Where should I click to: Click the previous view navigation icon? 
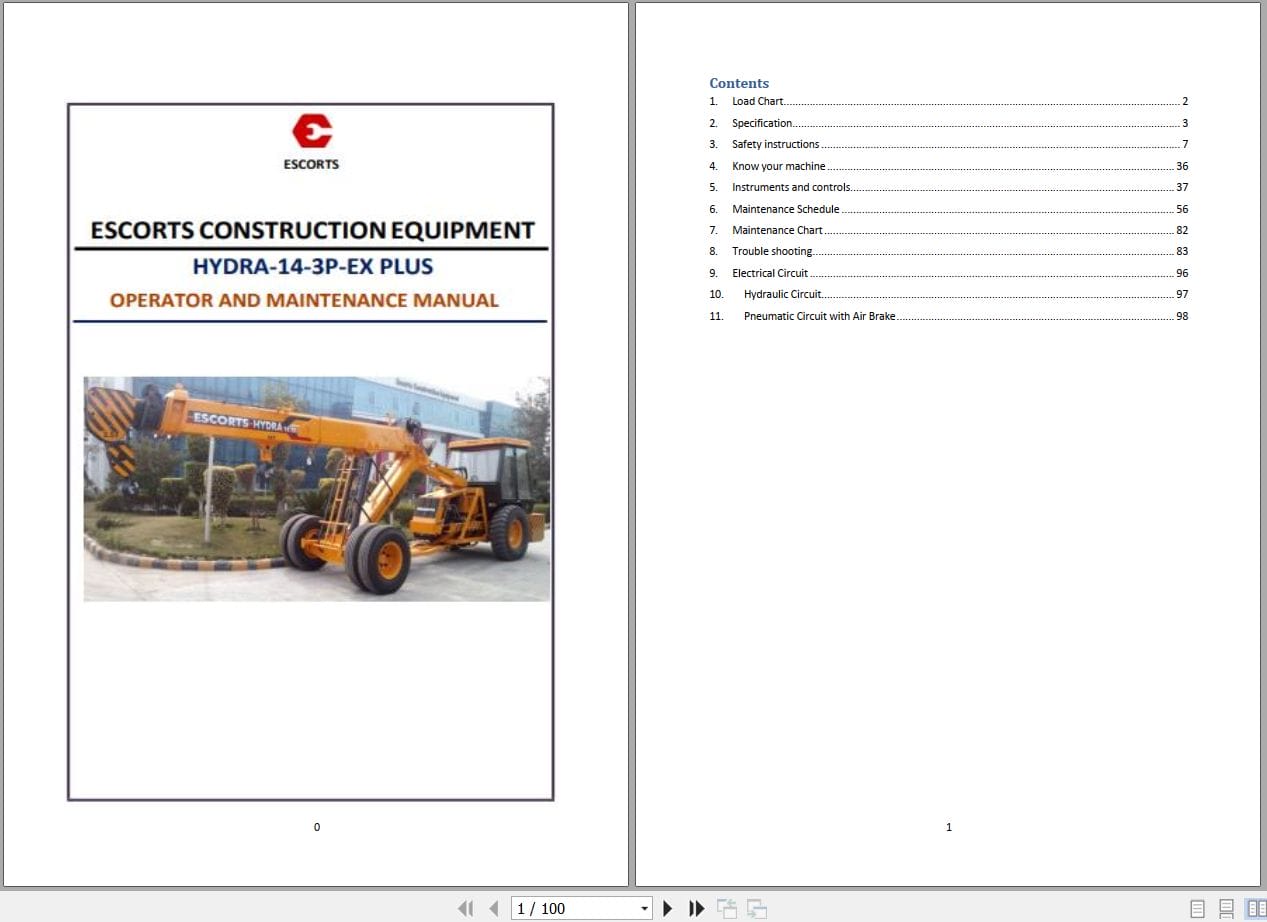pyautogui.click(x=727, y=908)
